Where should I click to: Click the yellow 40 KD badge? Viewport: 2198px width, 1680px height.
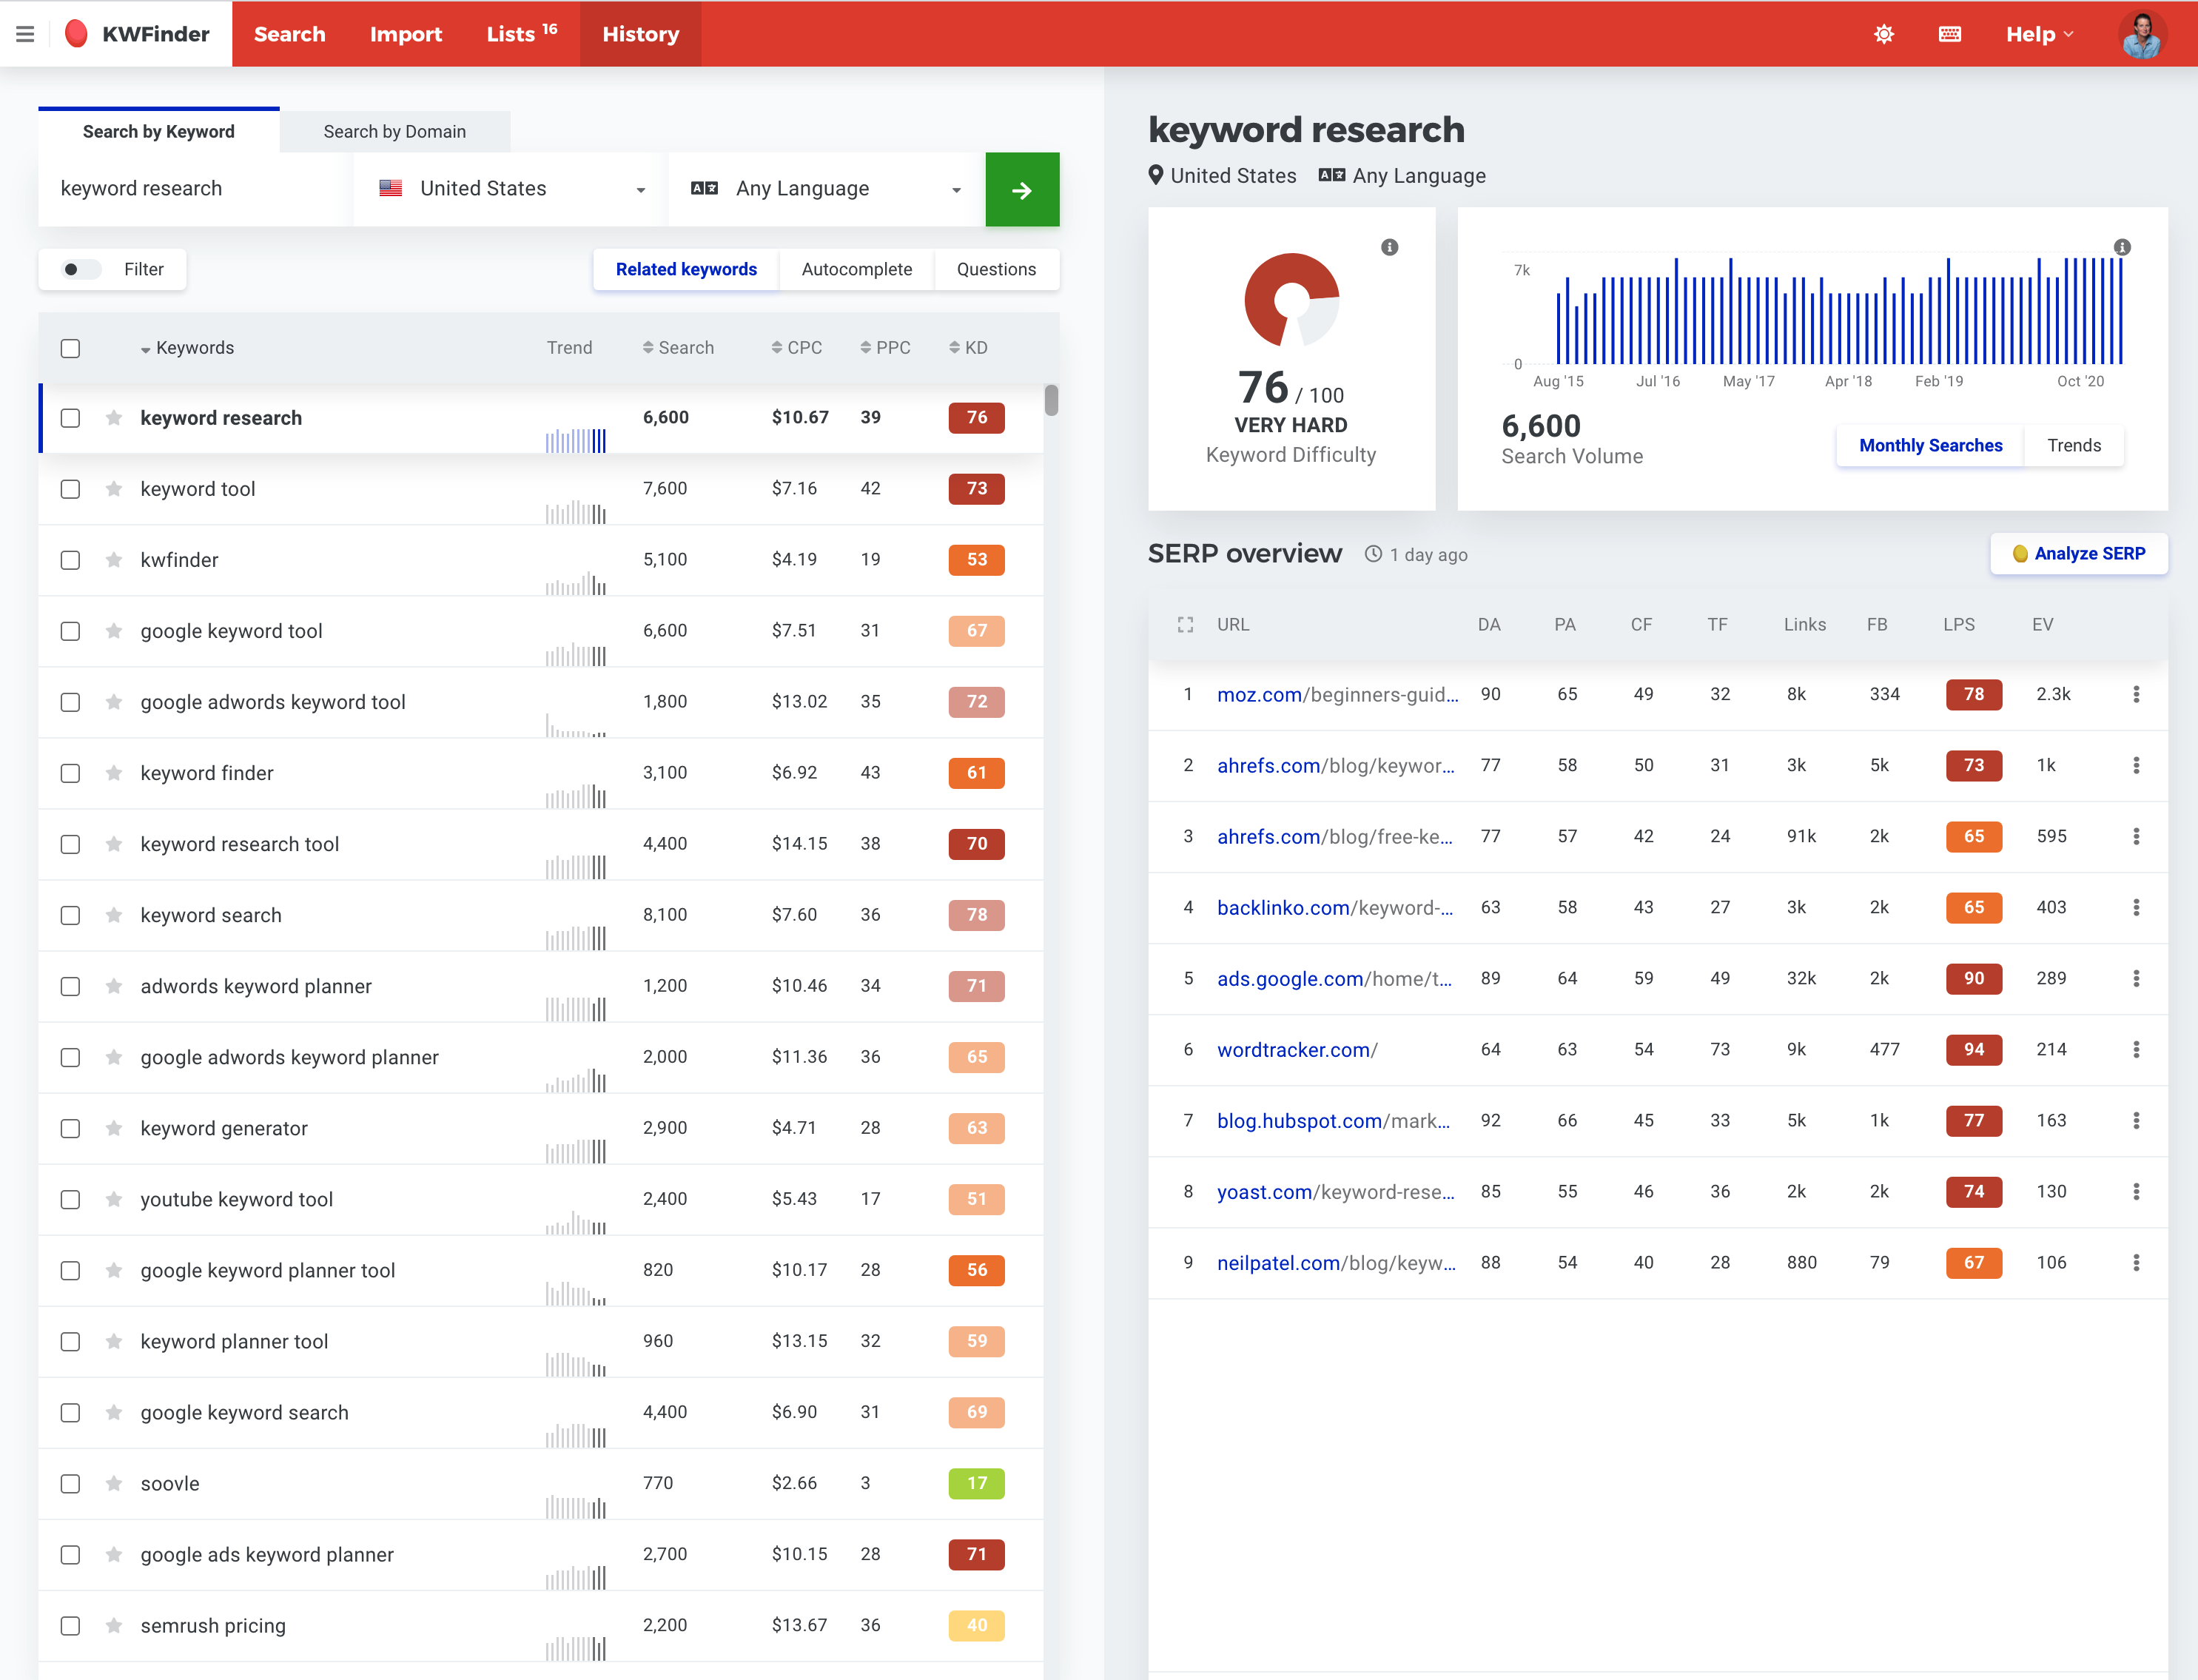pos(977,1626)
